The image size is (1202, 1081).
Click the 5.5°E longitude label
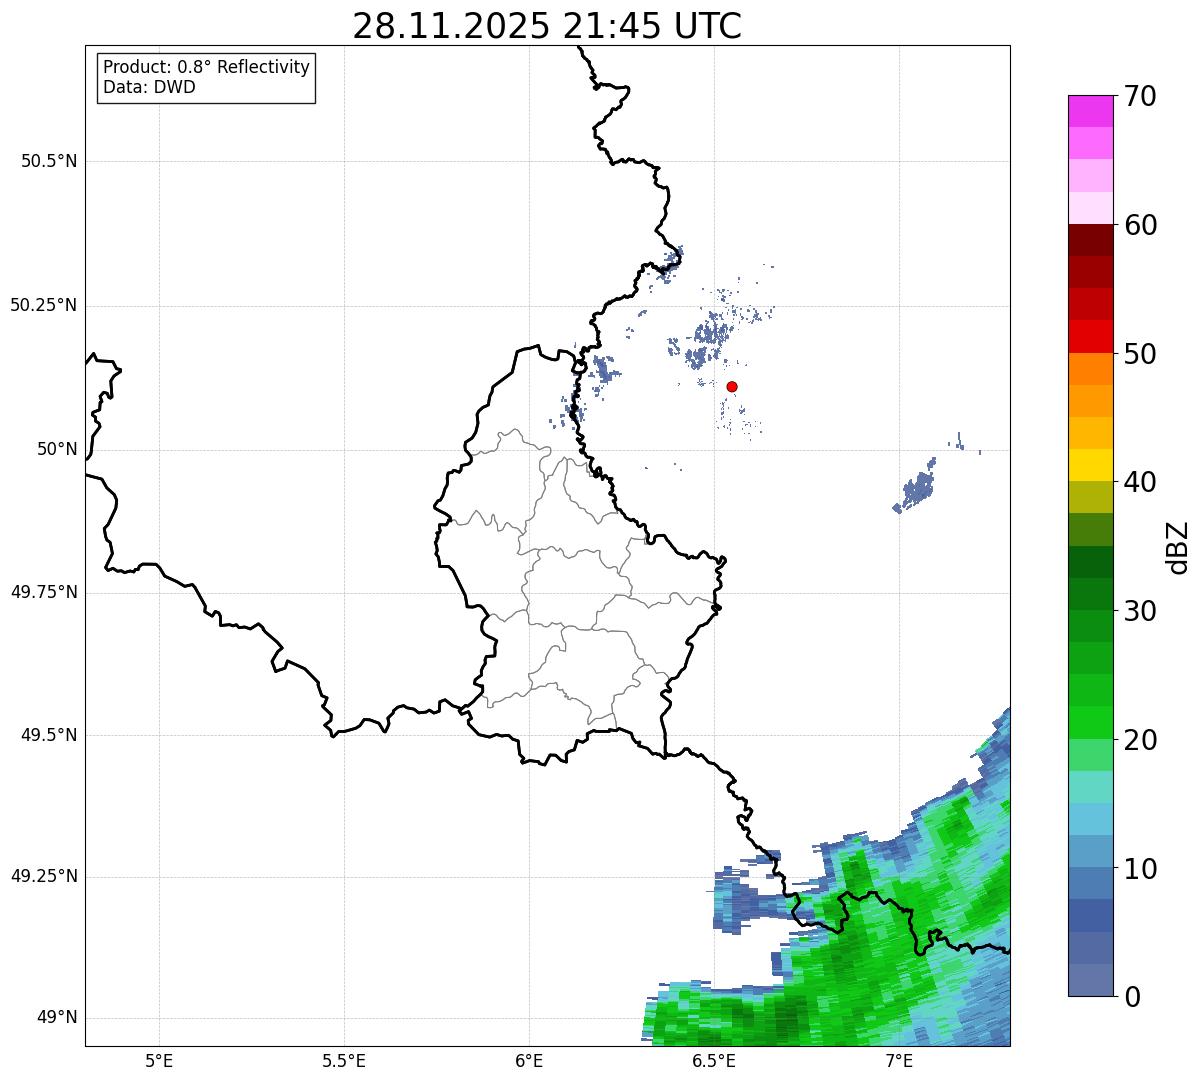coord(344,1060)
